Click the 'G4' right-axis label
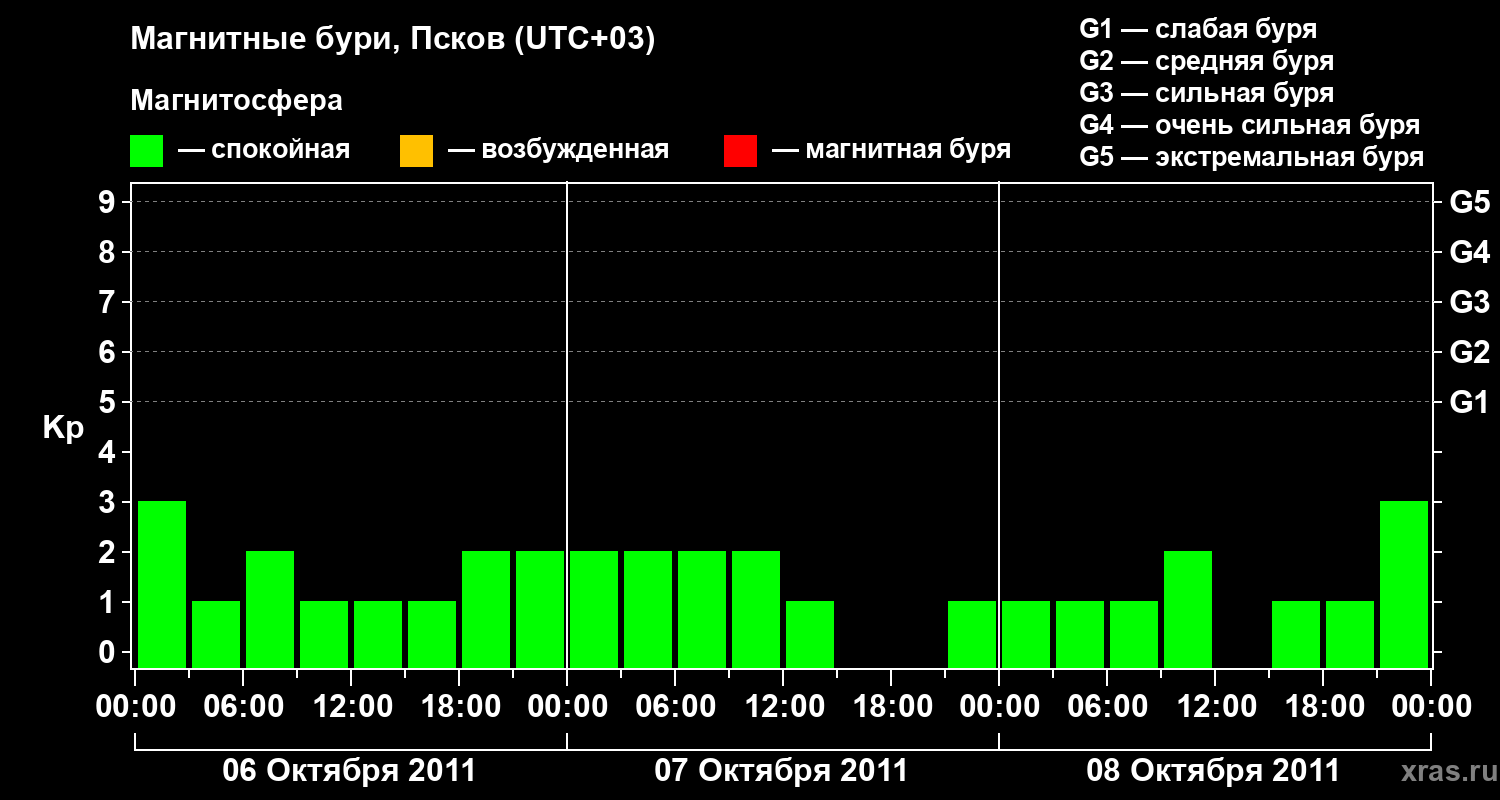Viewport: 1500px width, 800px height. [1469, 252]
